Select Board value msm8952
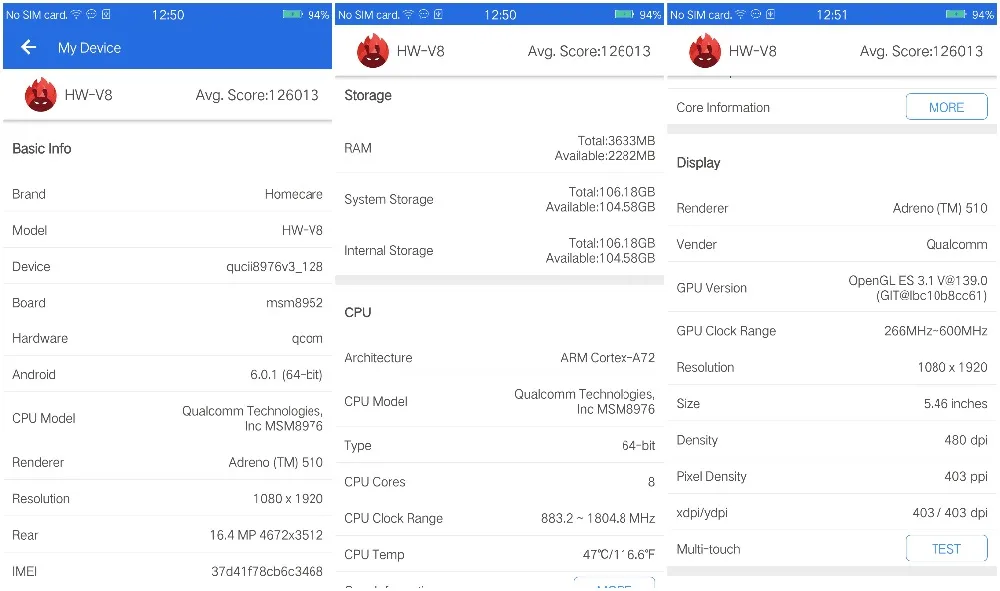 294,303
